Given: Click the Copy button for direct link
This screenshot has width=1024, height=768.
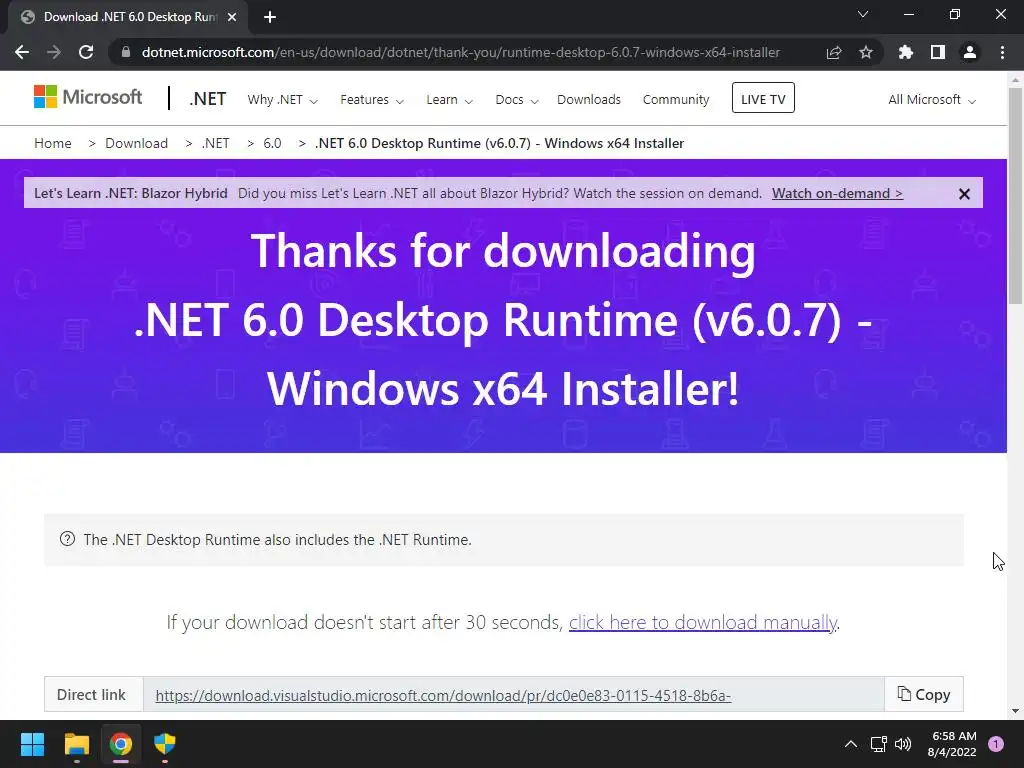Looking at the screenshot, I should coord(923,694).
